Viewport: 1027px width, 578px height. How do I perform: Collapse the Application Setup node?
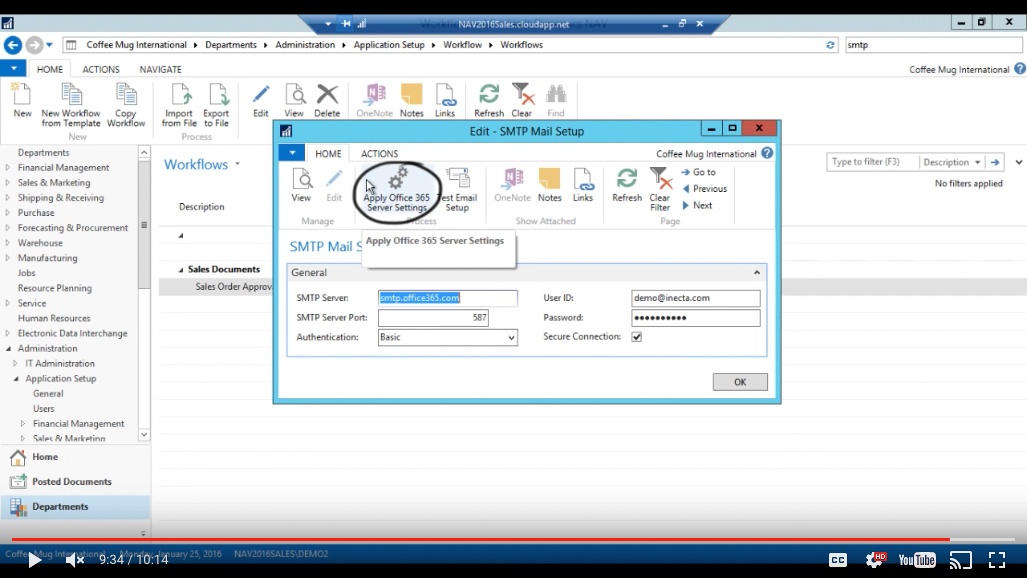(x=16, y=379)
